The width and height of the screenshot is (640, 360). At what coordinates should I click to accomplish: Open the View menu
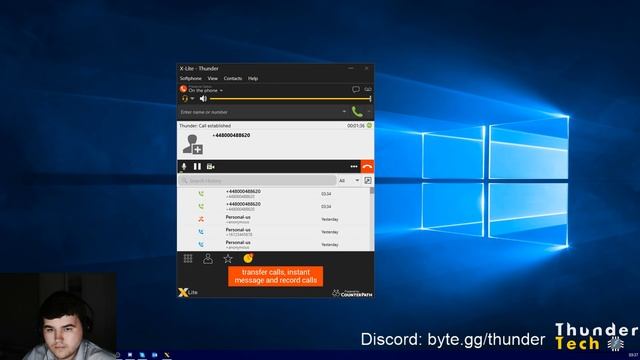tap(213, 78)
